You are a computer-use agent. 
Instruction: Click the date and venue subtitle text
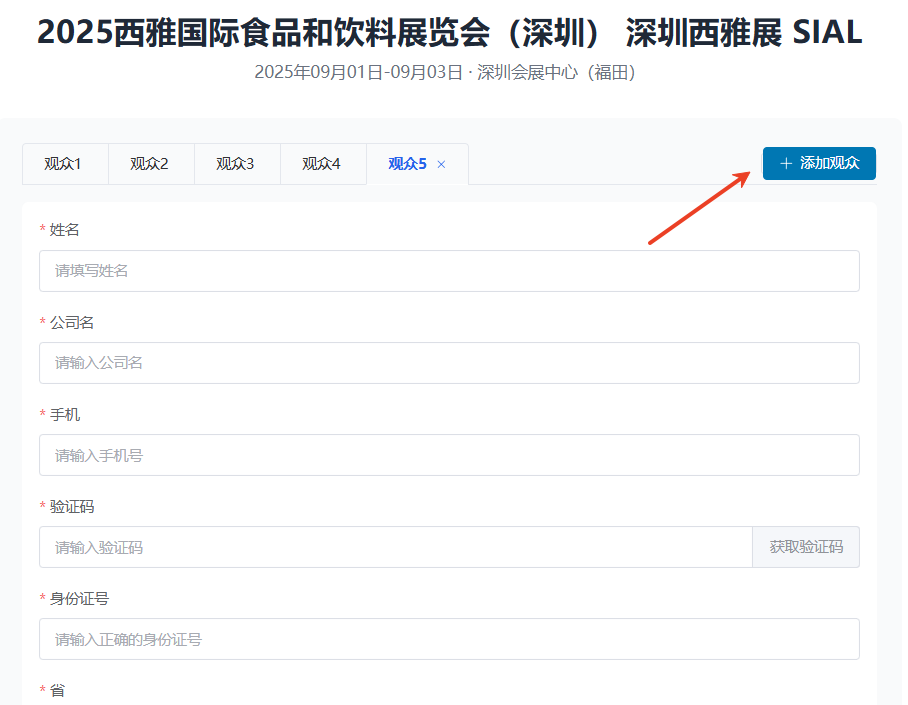[445, 72]
